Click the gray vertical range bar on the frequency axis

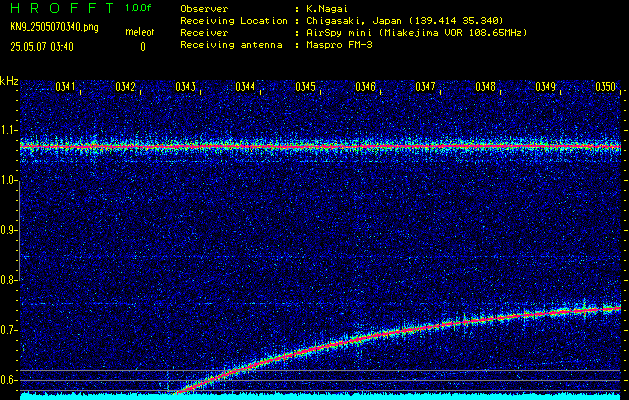pos(19,231)
